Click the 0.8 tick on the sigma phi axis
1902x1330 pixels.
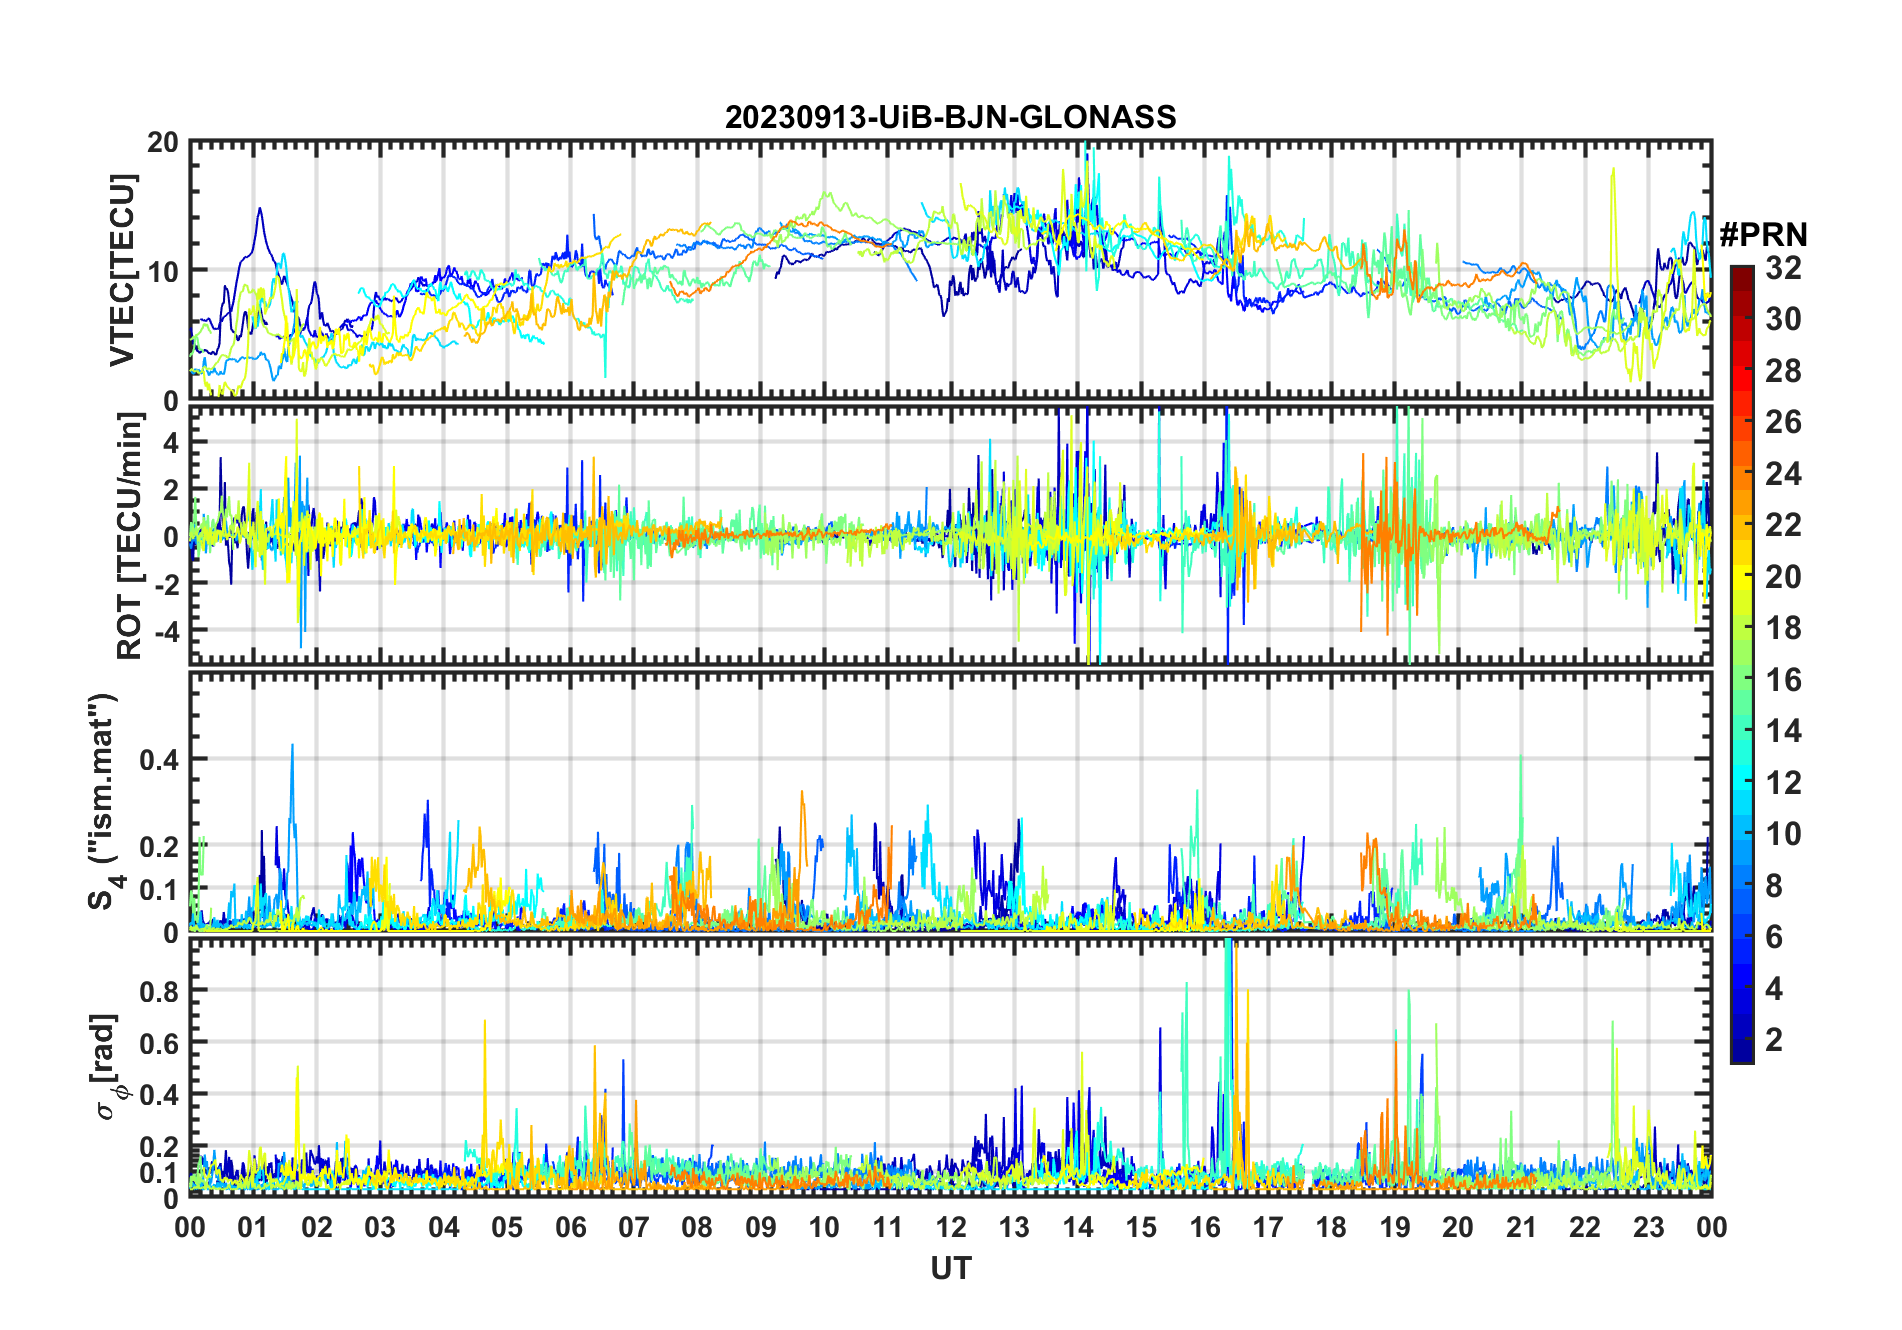click(x=159, y=991)
